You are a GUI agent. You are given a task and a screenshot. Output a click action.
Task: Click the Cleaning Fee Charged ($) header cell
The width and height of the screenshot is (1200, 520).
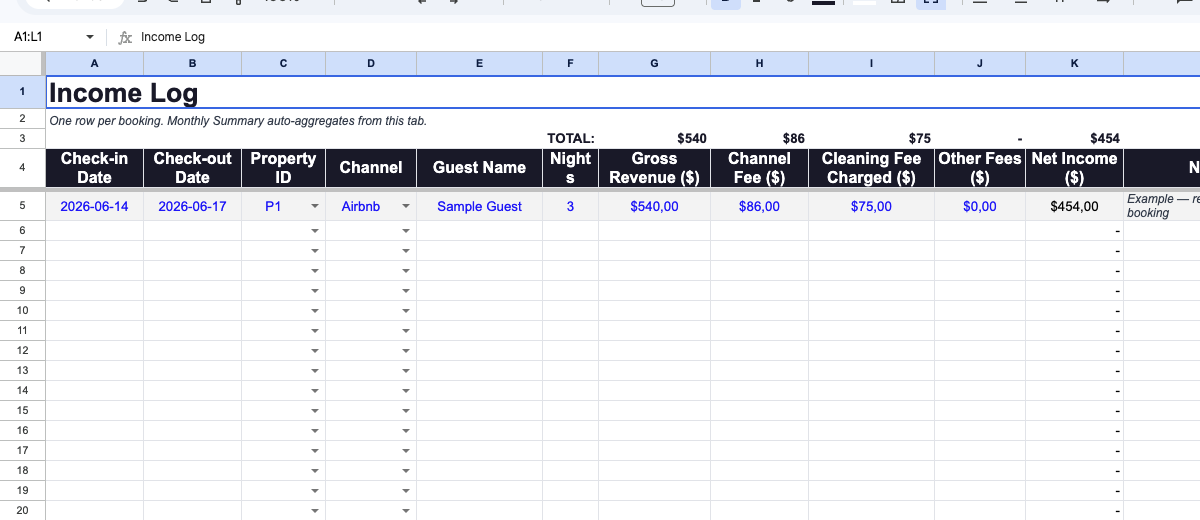coord(871,168)
